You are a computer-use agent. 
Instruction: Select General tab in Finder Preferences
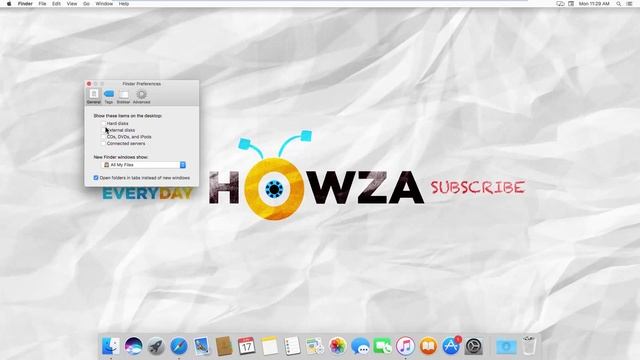pos(93,96)
